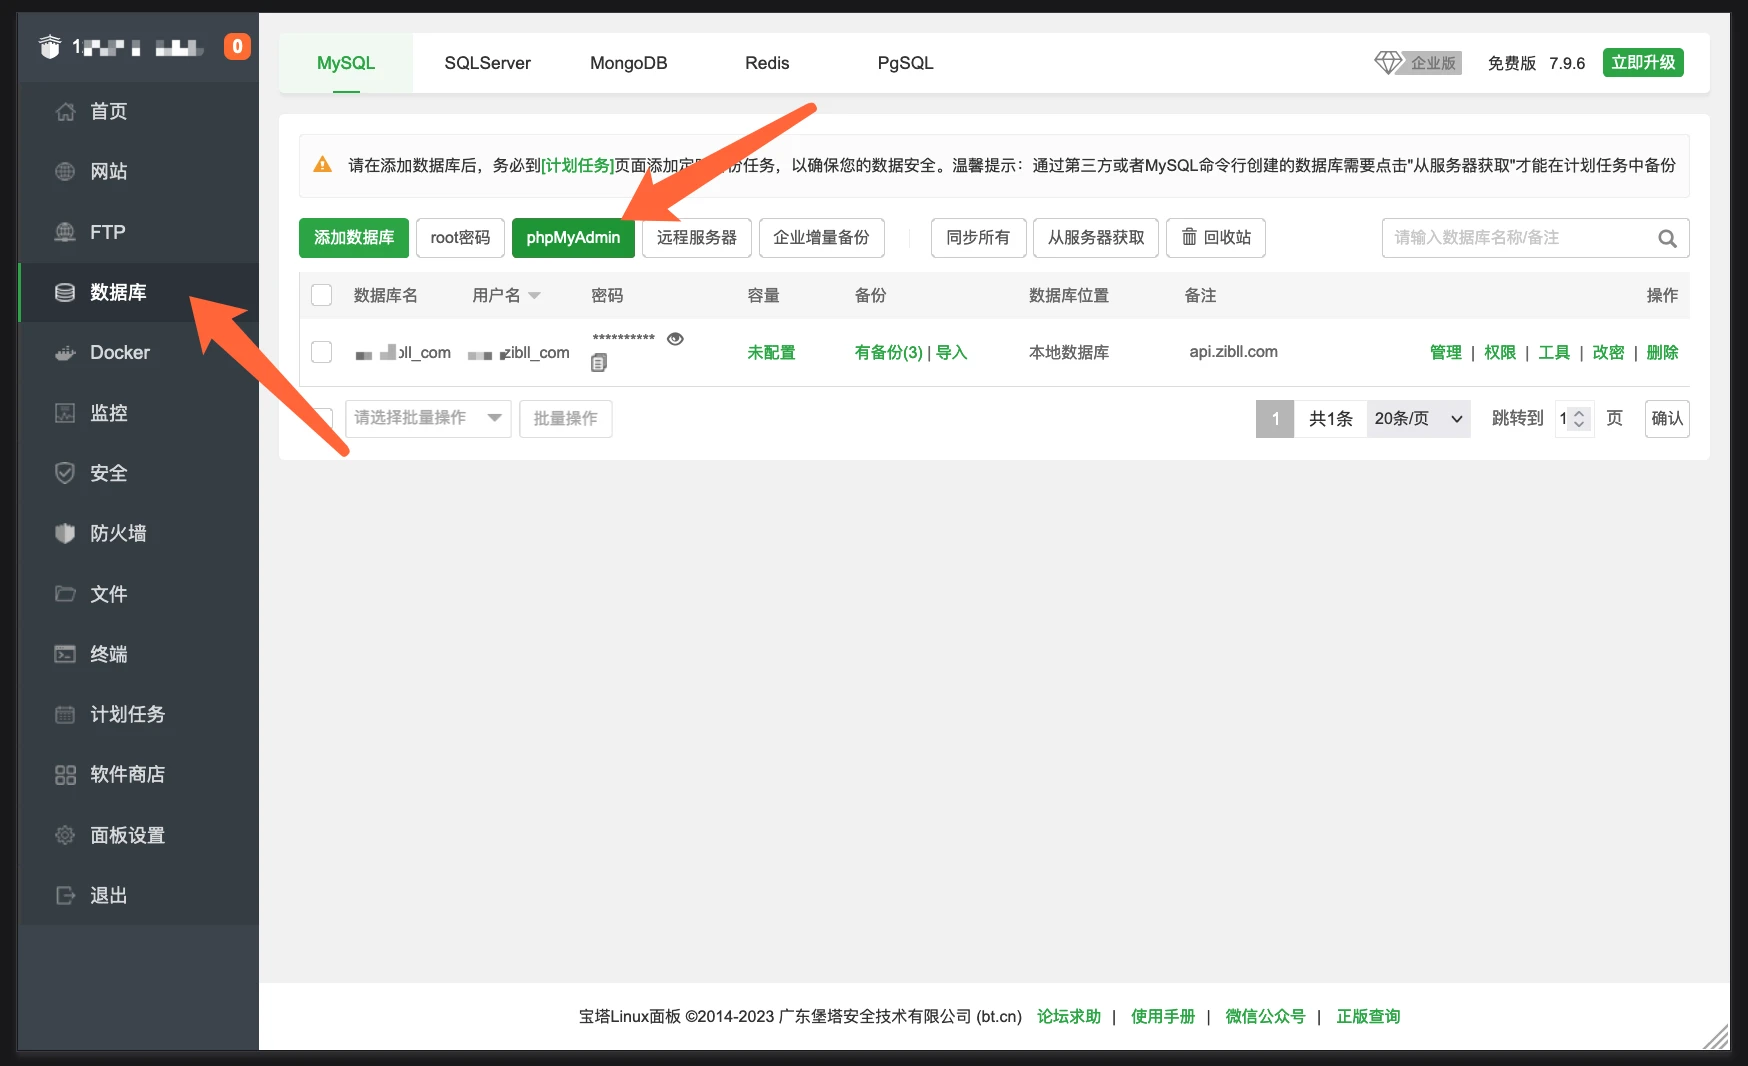Image resolution: width=1748 pixels, height=1066 pixels.
Task: Select all databases with header checkbox
Action: (x=321, y=295)
